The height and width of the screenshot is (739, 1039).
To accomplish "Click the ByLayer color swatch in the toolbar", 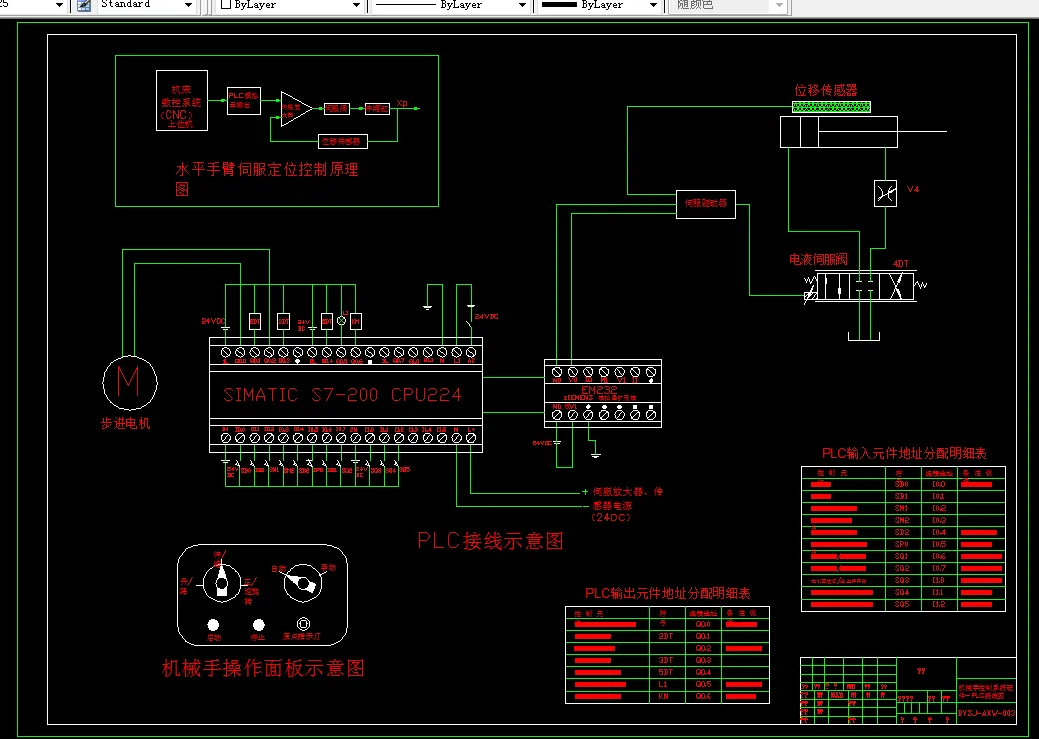I will (227, 6).
